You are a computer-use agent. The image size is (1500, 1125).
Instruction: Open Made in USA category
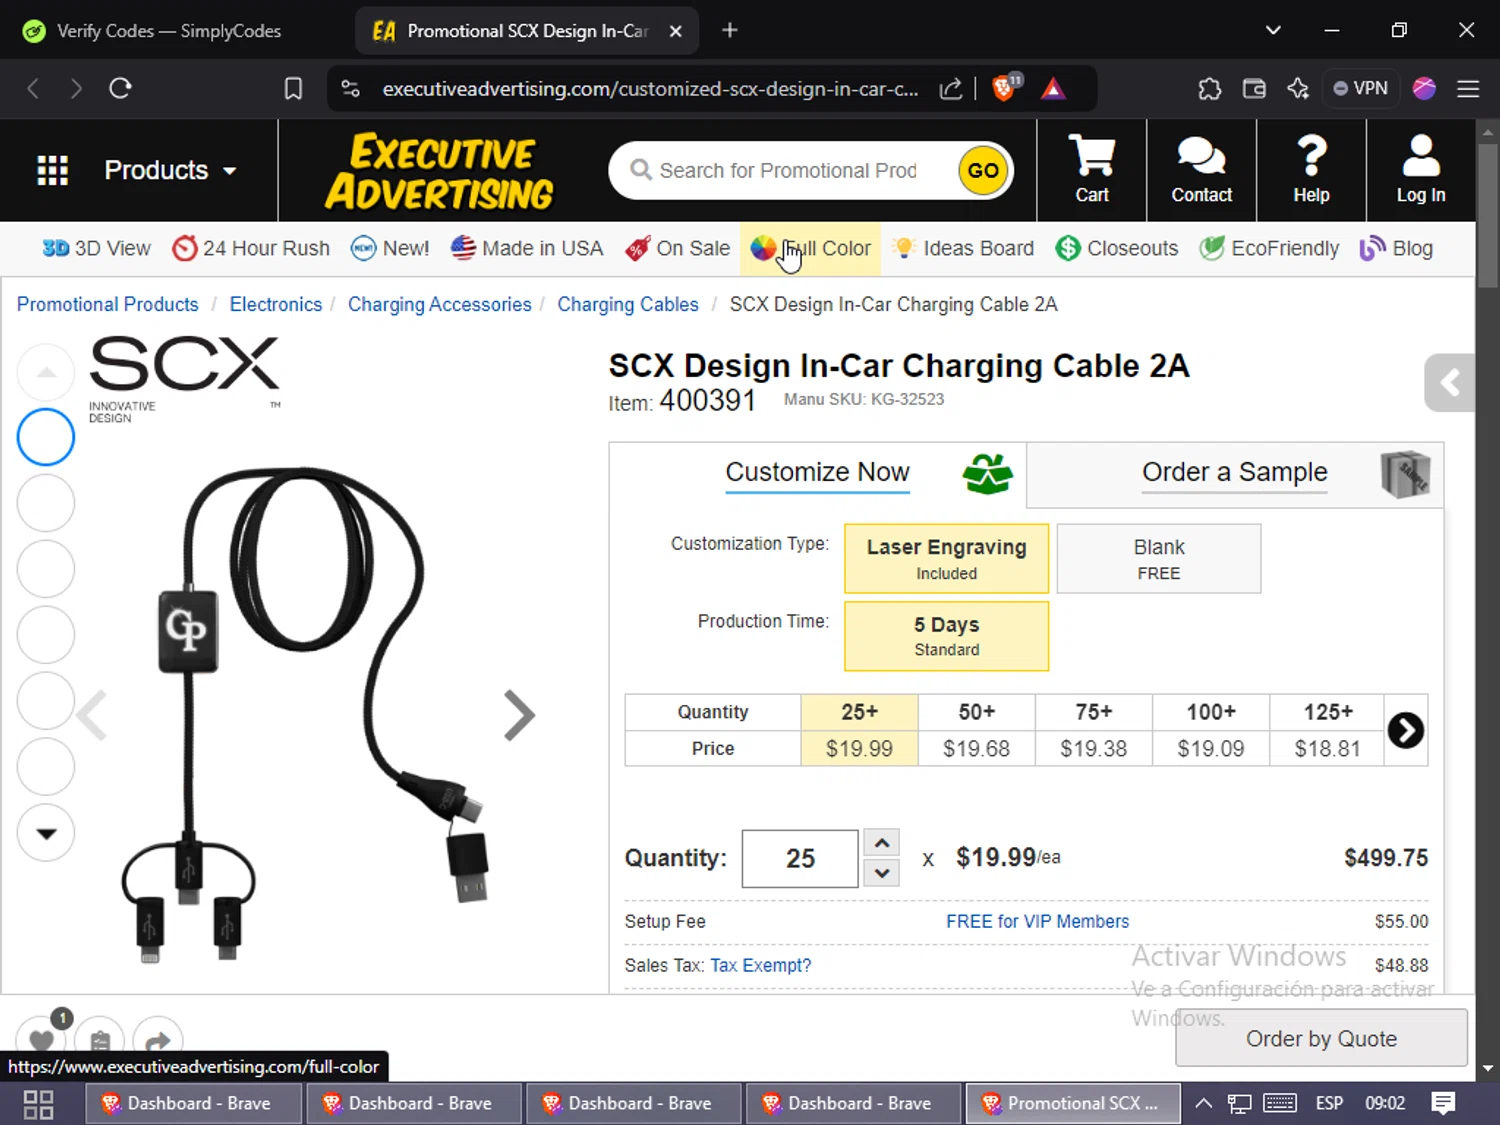click(527, 248)
